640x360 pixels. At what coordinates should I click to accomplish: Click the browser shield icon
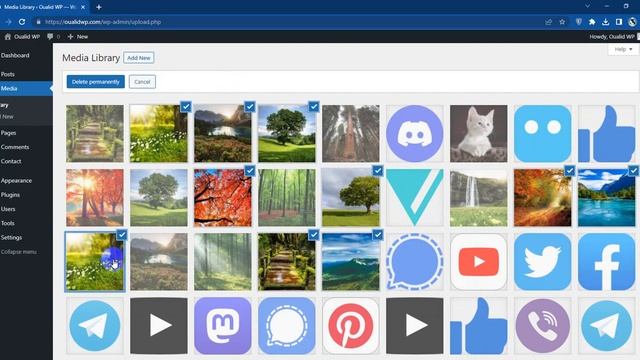(x=578, y=22)
